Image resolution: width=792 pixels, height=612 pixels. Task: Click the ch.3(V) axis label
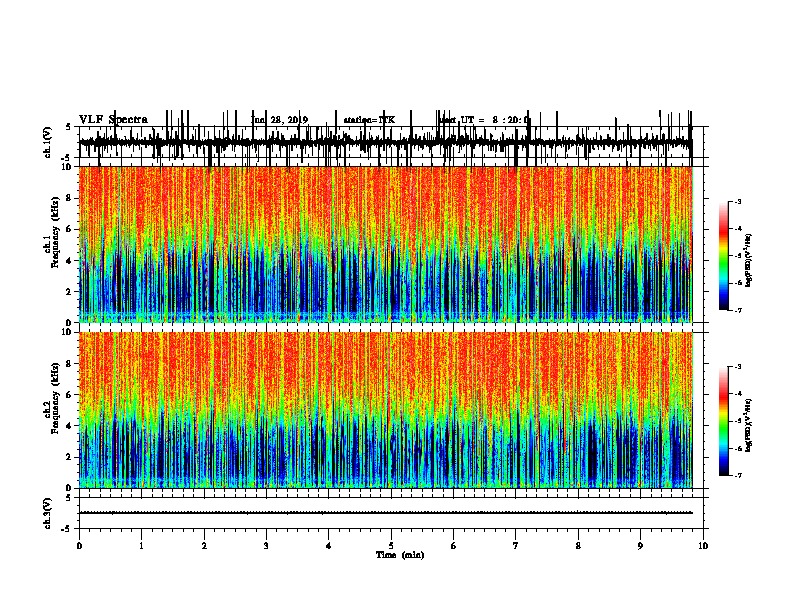tap(47, 513)
